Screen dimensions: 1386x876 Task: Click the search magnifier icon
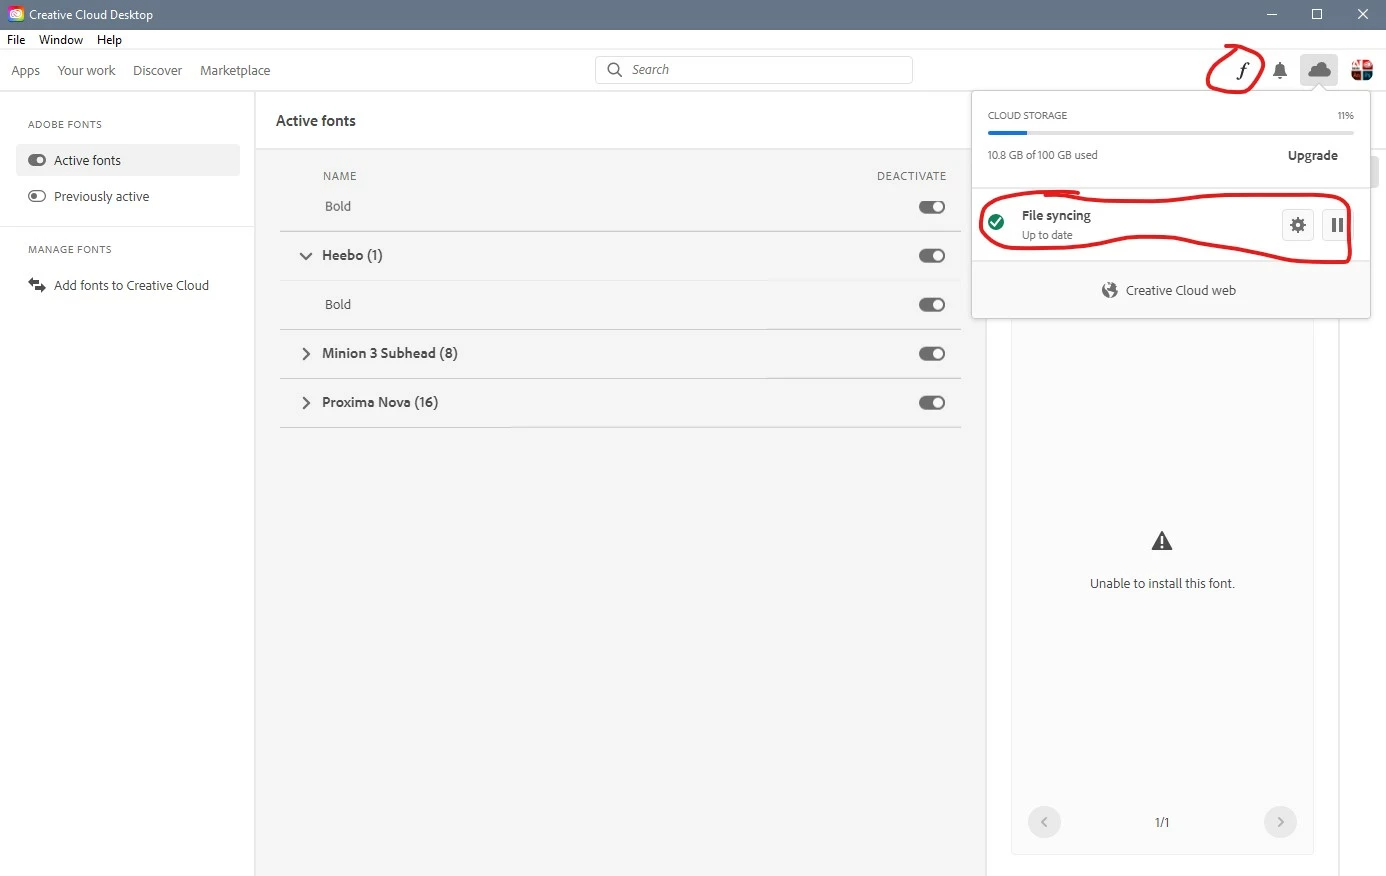tap(615, 70)
